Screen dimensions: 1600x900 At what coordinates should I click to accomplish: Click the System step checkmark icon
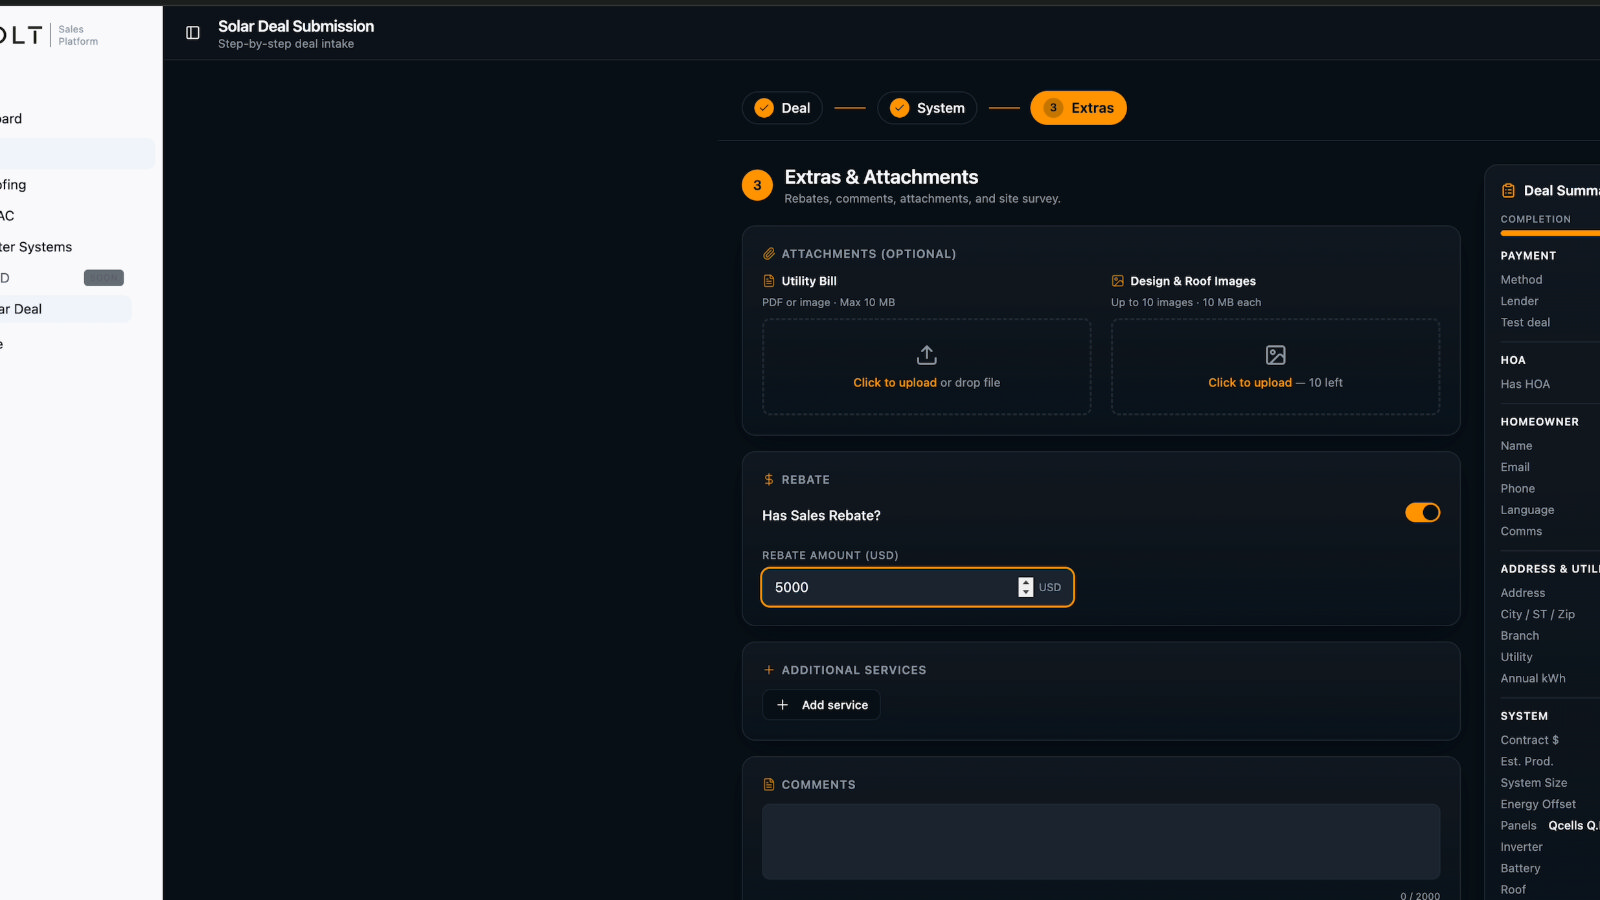click(x=900, y=108)
